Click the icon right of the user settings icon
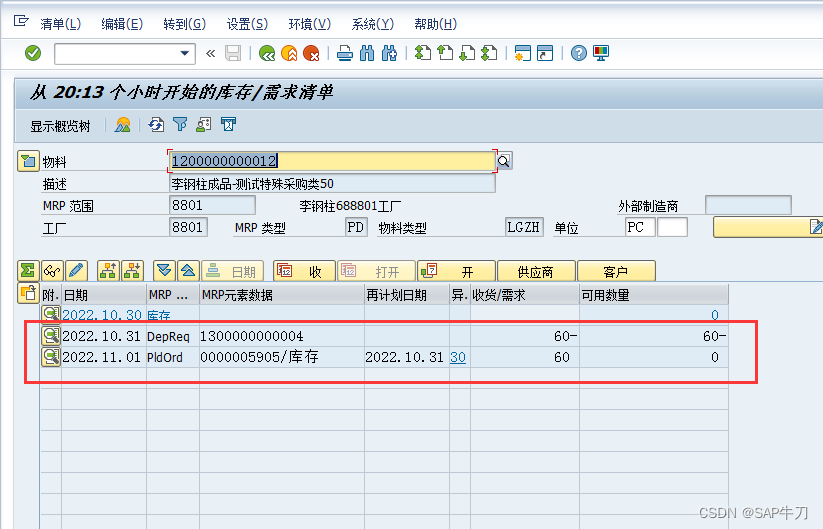Image resolution: width=823 pixels, height=529 pixels. [x=228, y=125]
